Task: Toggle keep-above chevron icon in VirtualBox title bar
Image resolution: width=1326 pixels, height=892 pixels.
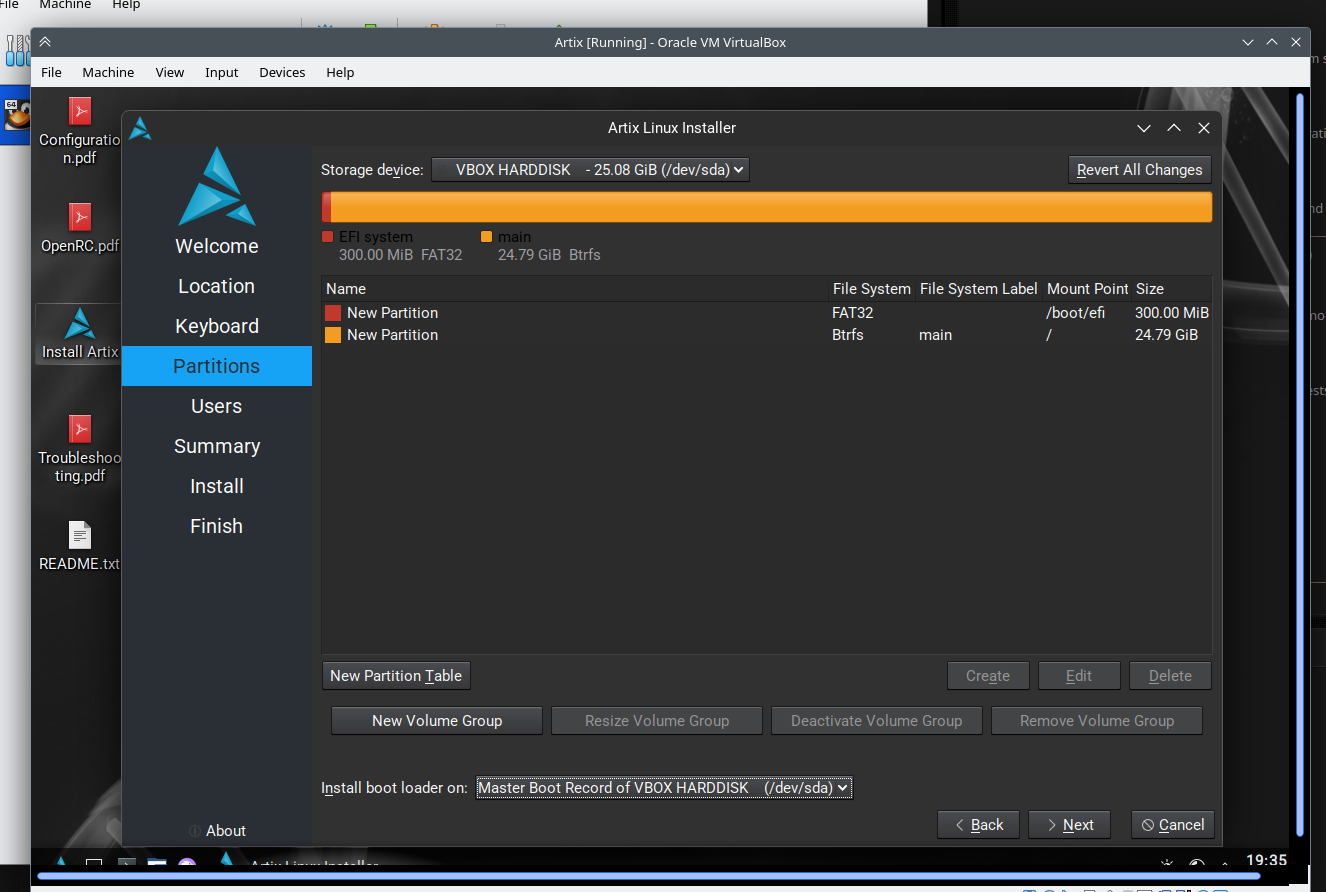Action: [45, 42]
